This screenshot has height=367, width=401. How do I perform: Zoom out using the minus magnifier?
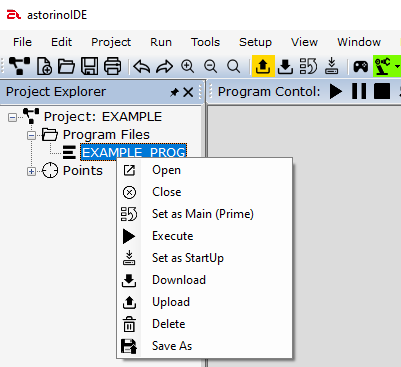(211, 66)
